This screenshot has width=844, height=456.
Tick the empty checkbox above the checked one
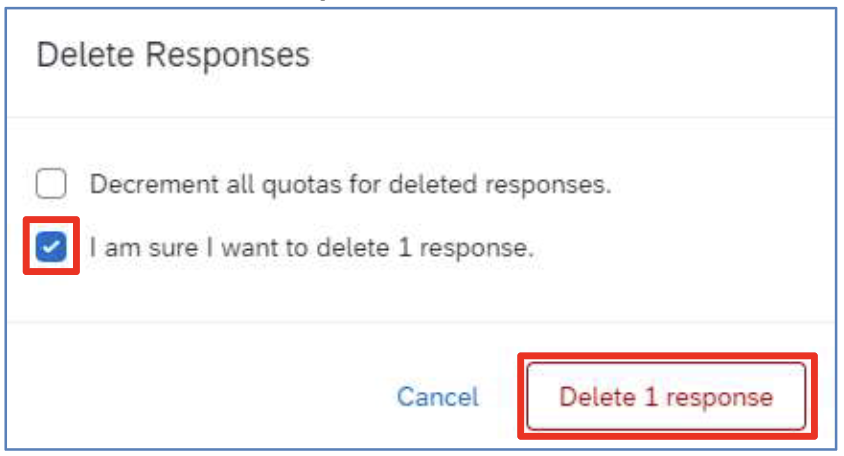(51, 184)
